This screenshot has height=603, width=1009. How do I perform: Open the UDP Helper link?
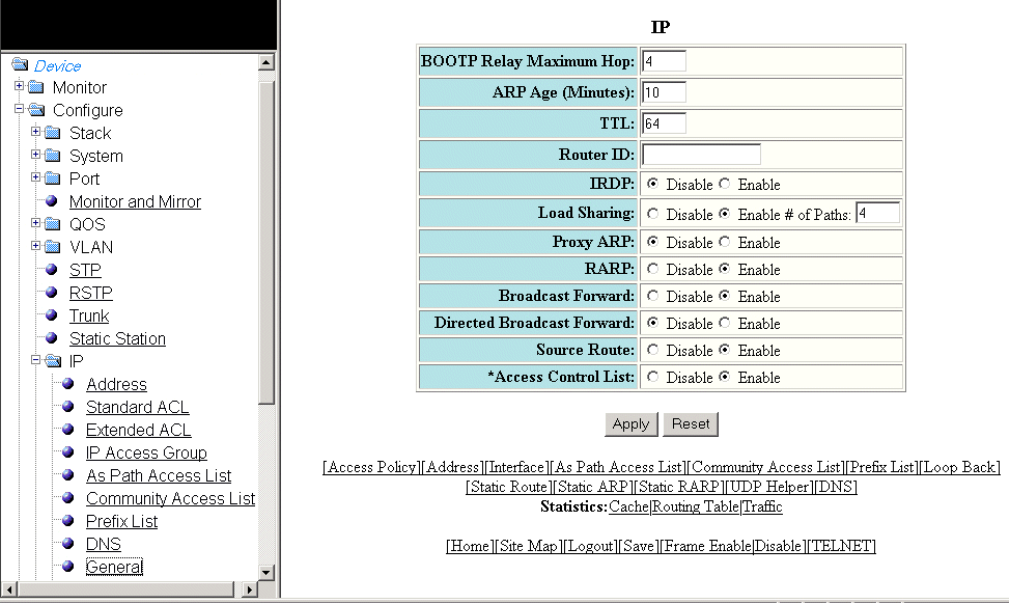click(x=769, y=487)
